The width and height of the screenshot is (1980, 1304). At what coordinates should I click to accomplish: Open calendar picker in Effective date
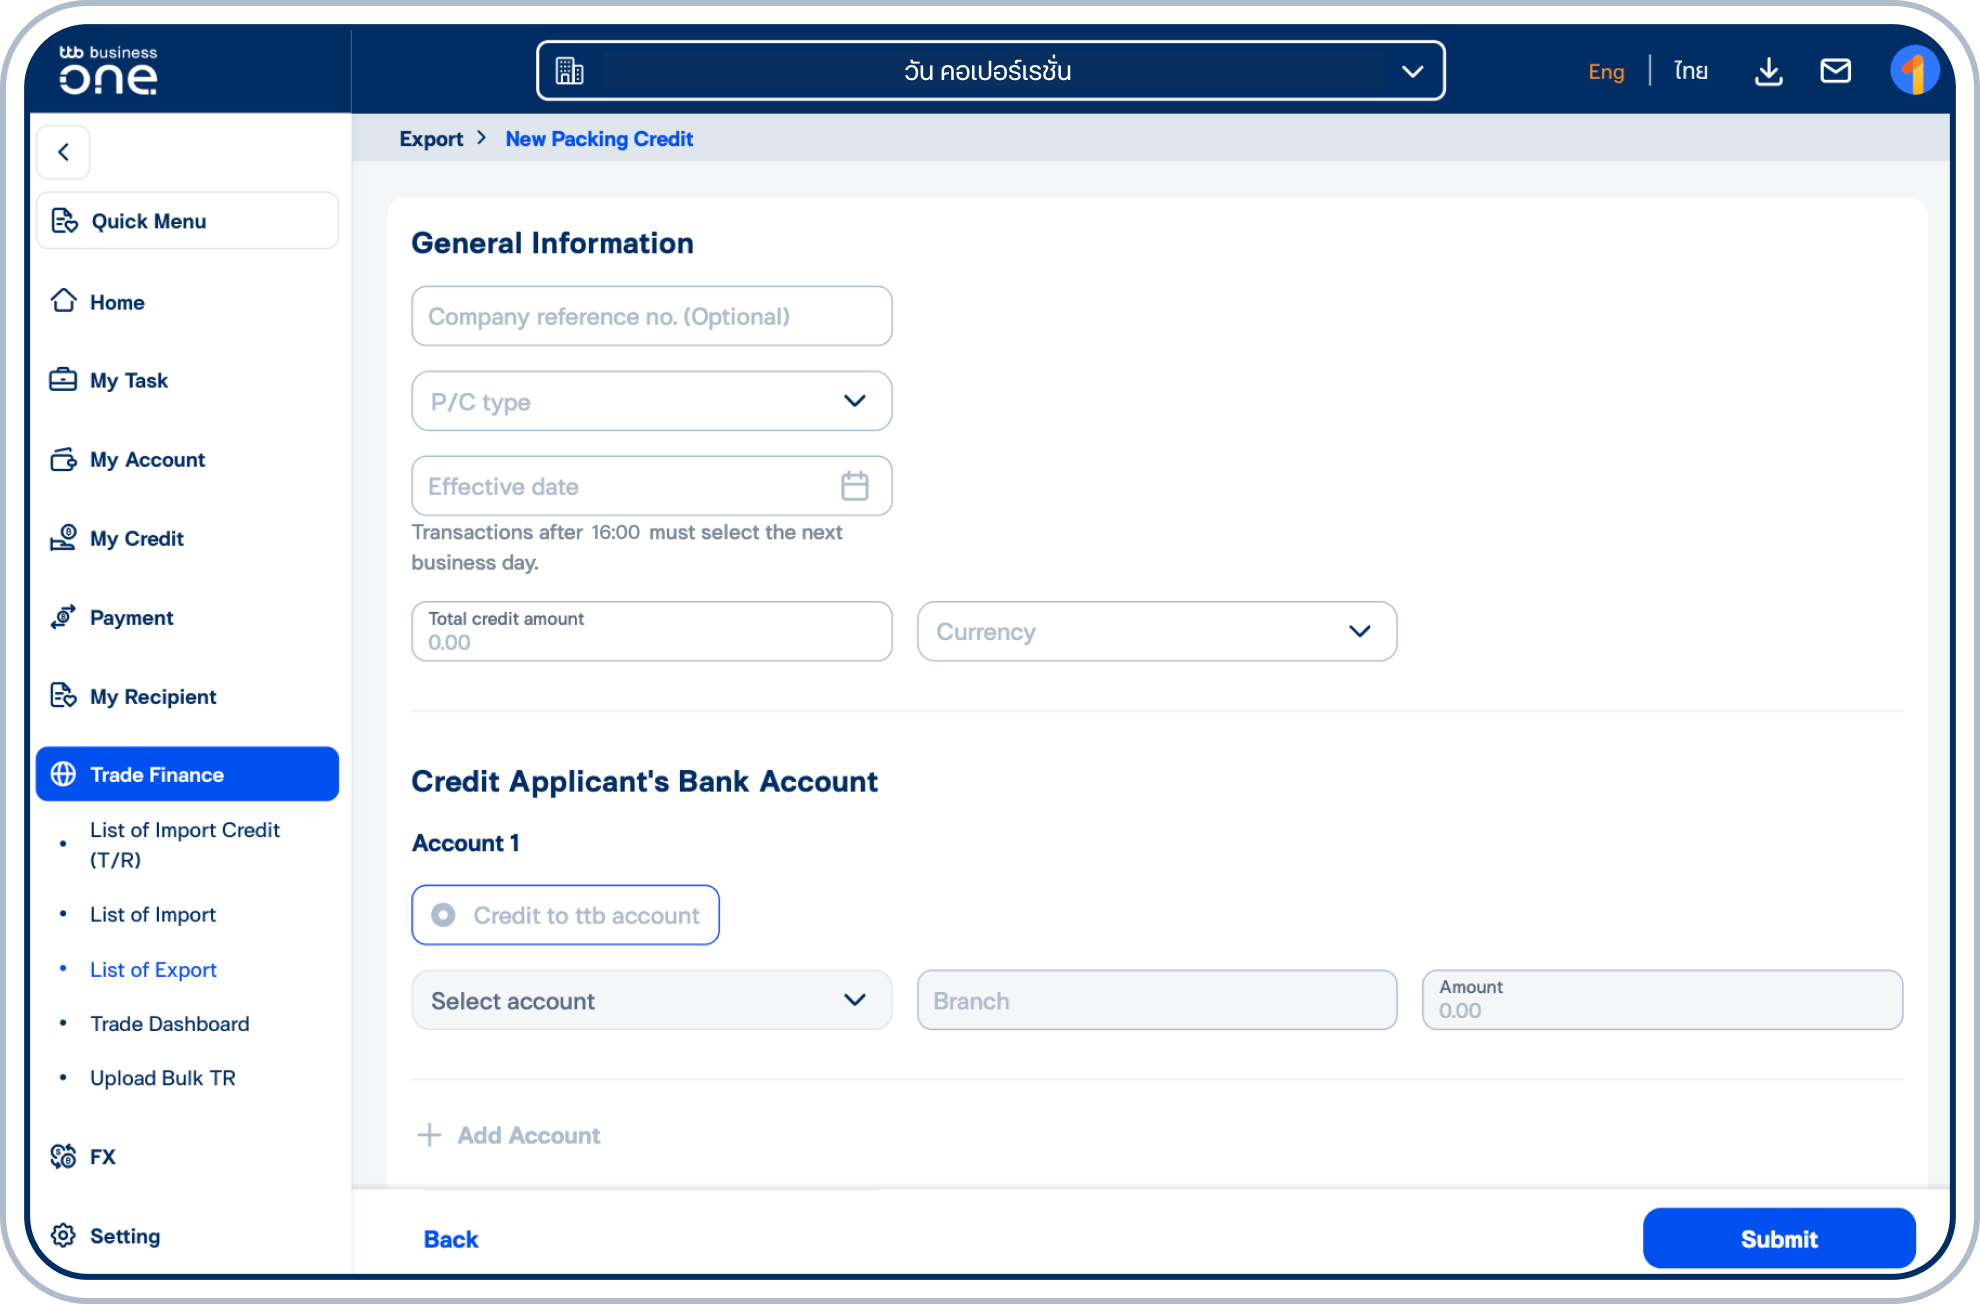854,486
